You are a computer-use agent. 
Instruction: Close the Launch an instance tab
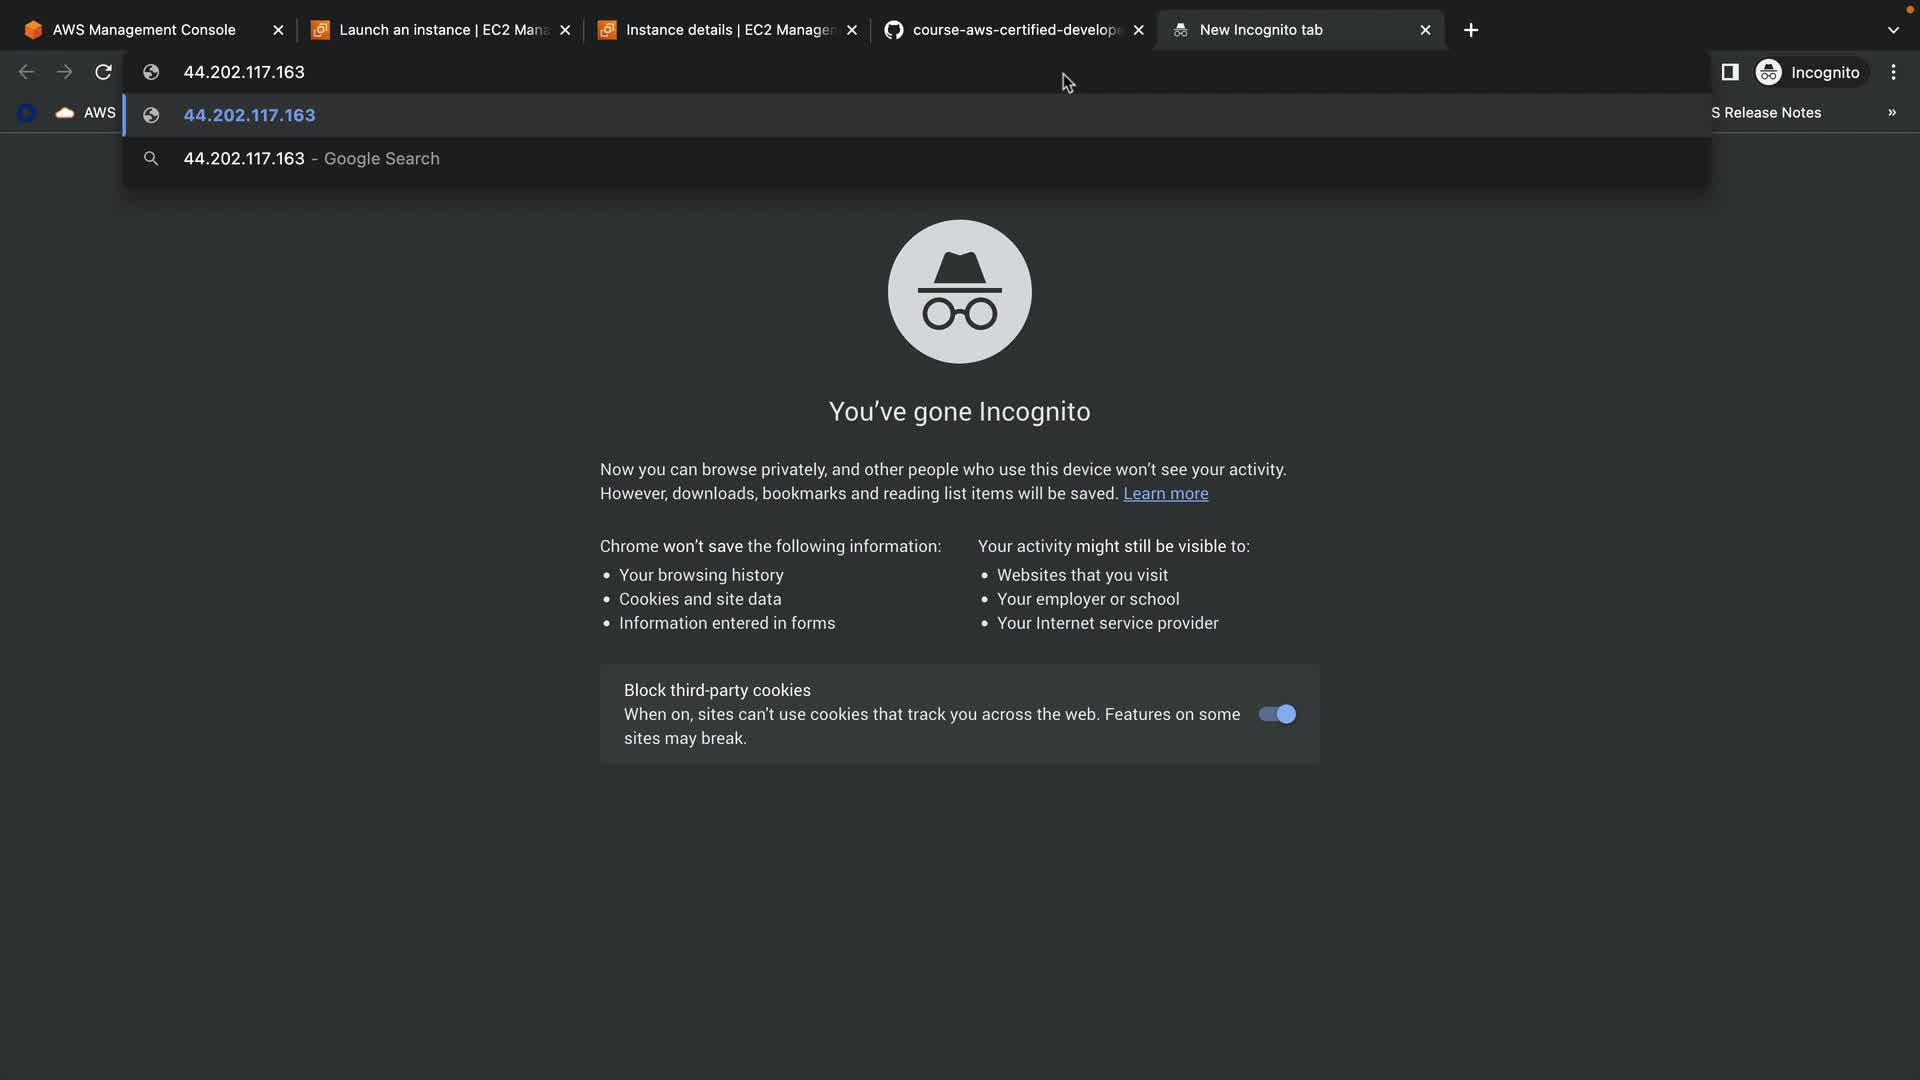pos(565,30)
